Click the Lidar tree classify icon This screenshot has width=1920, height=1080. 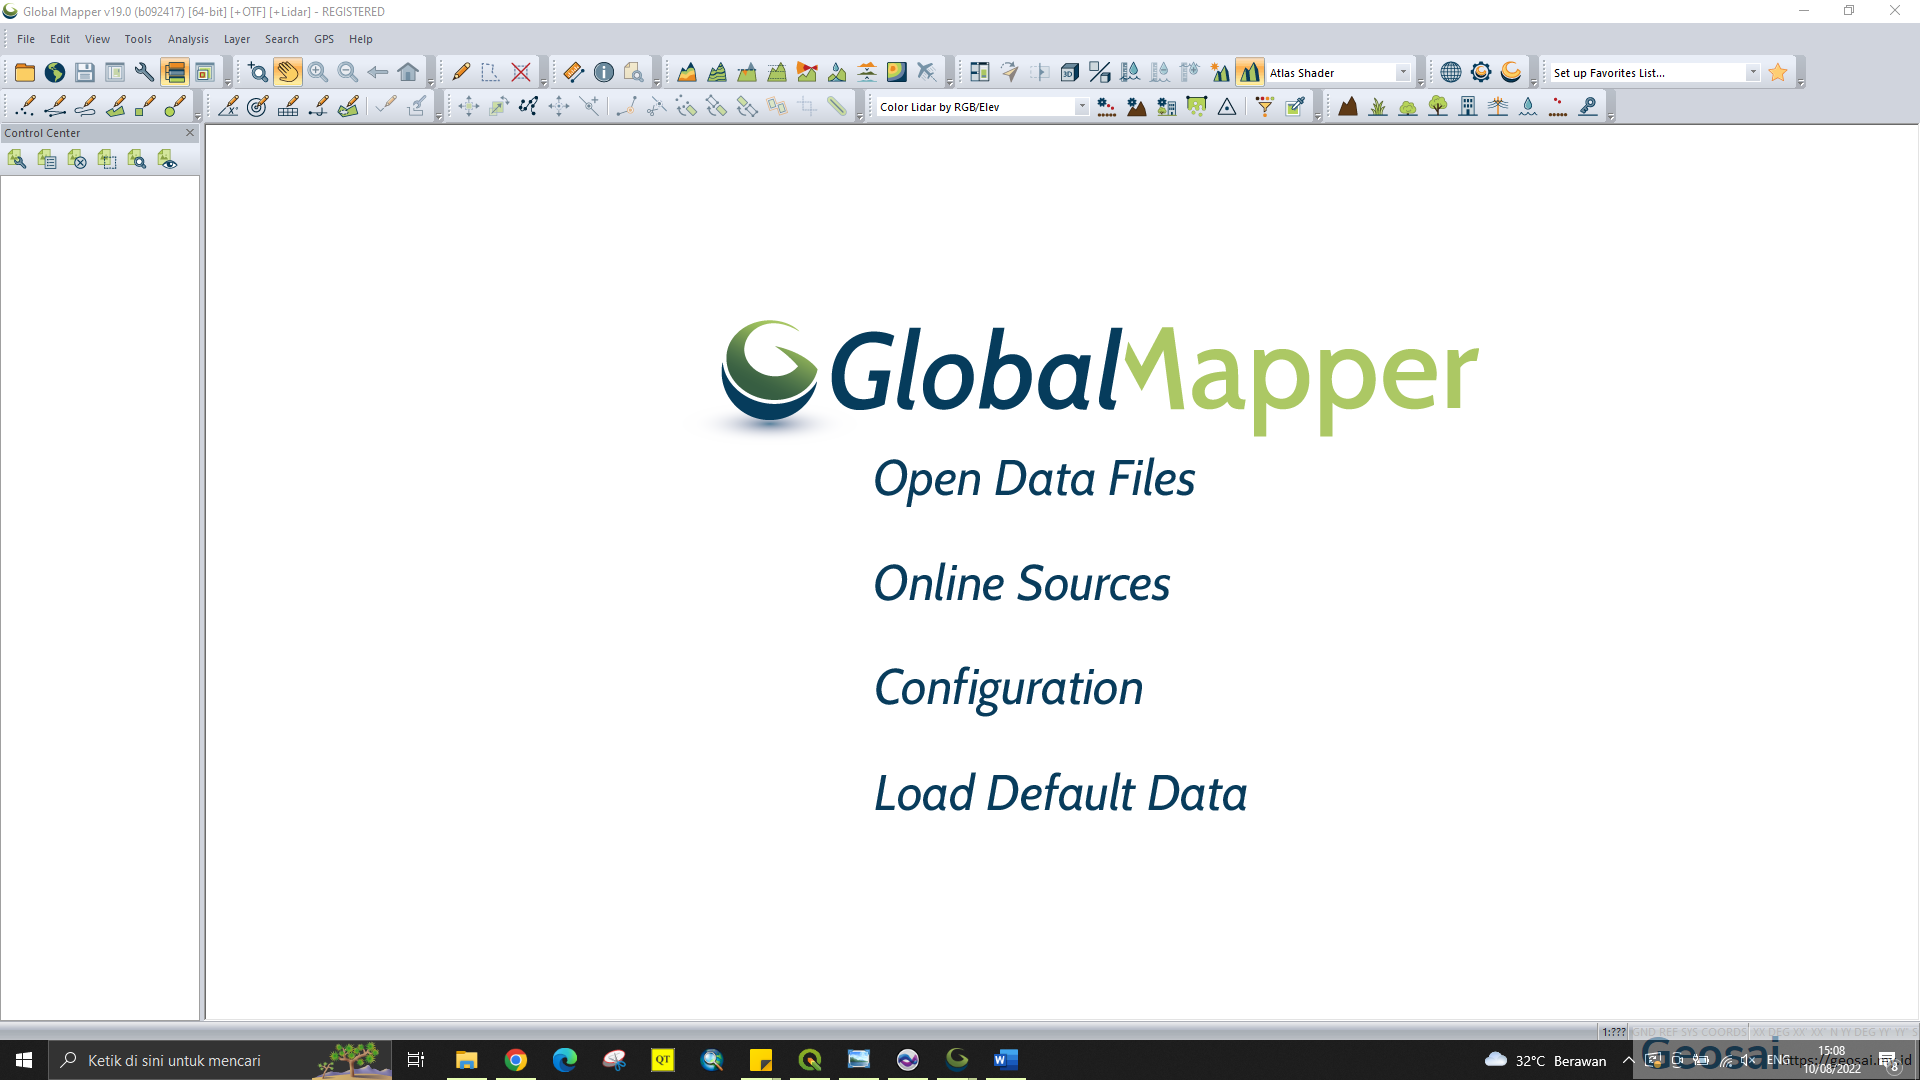1438,106
